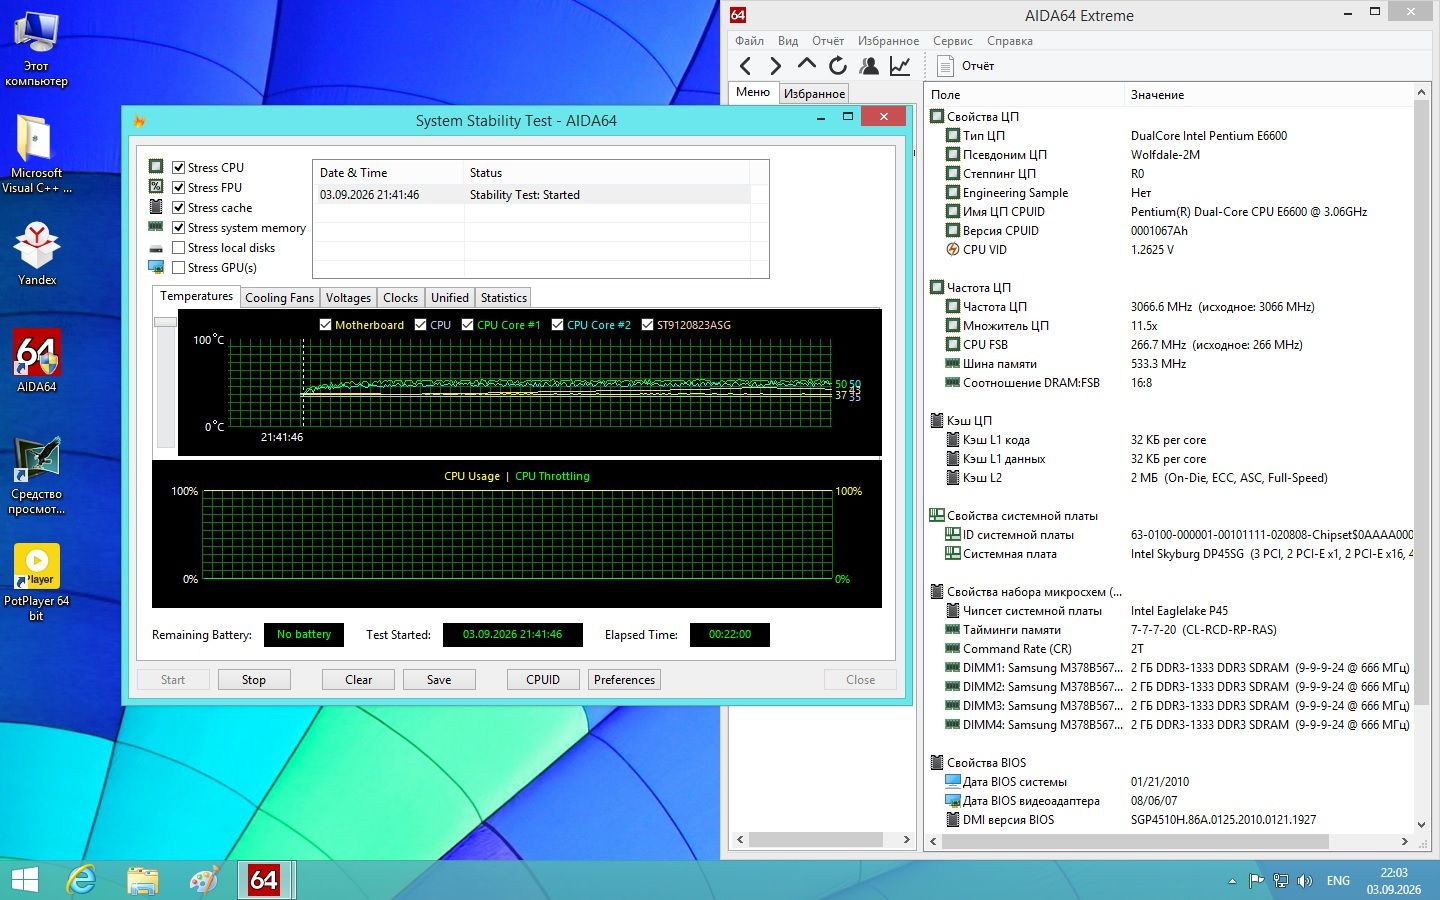This screenshot has width=1440, height=900.
Task: Show hidden tray icons arrow
Action: (1232, 881)
